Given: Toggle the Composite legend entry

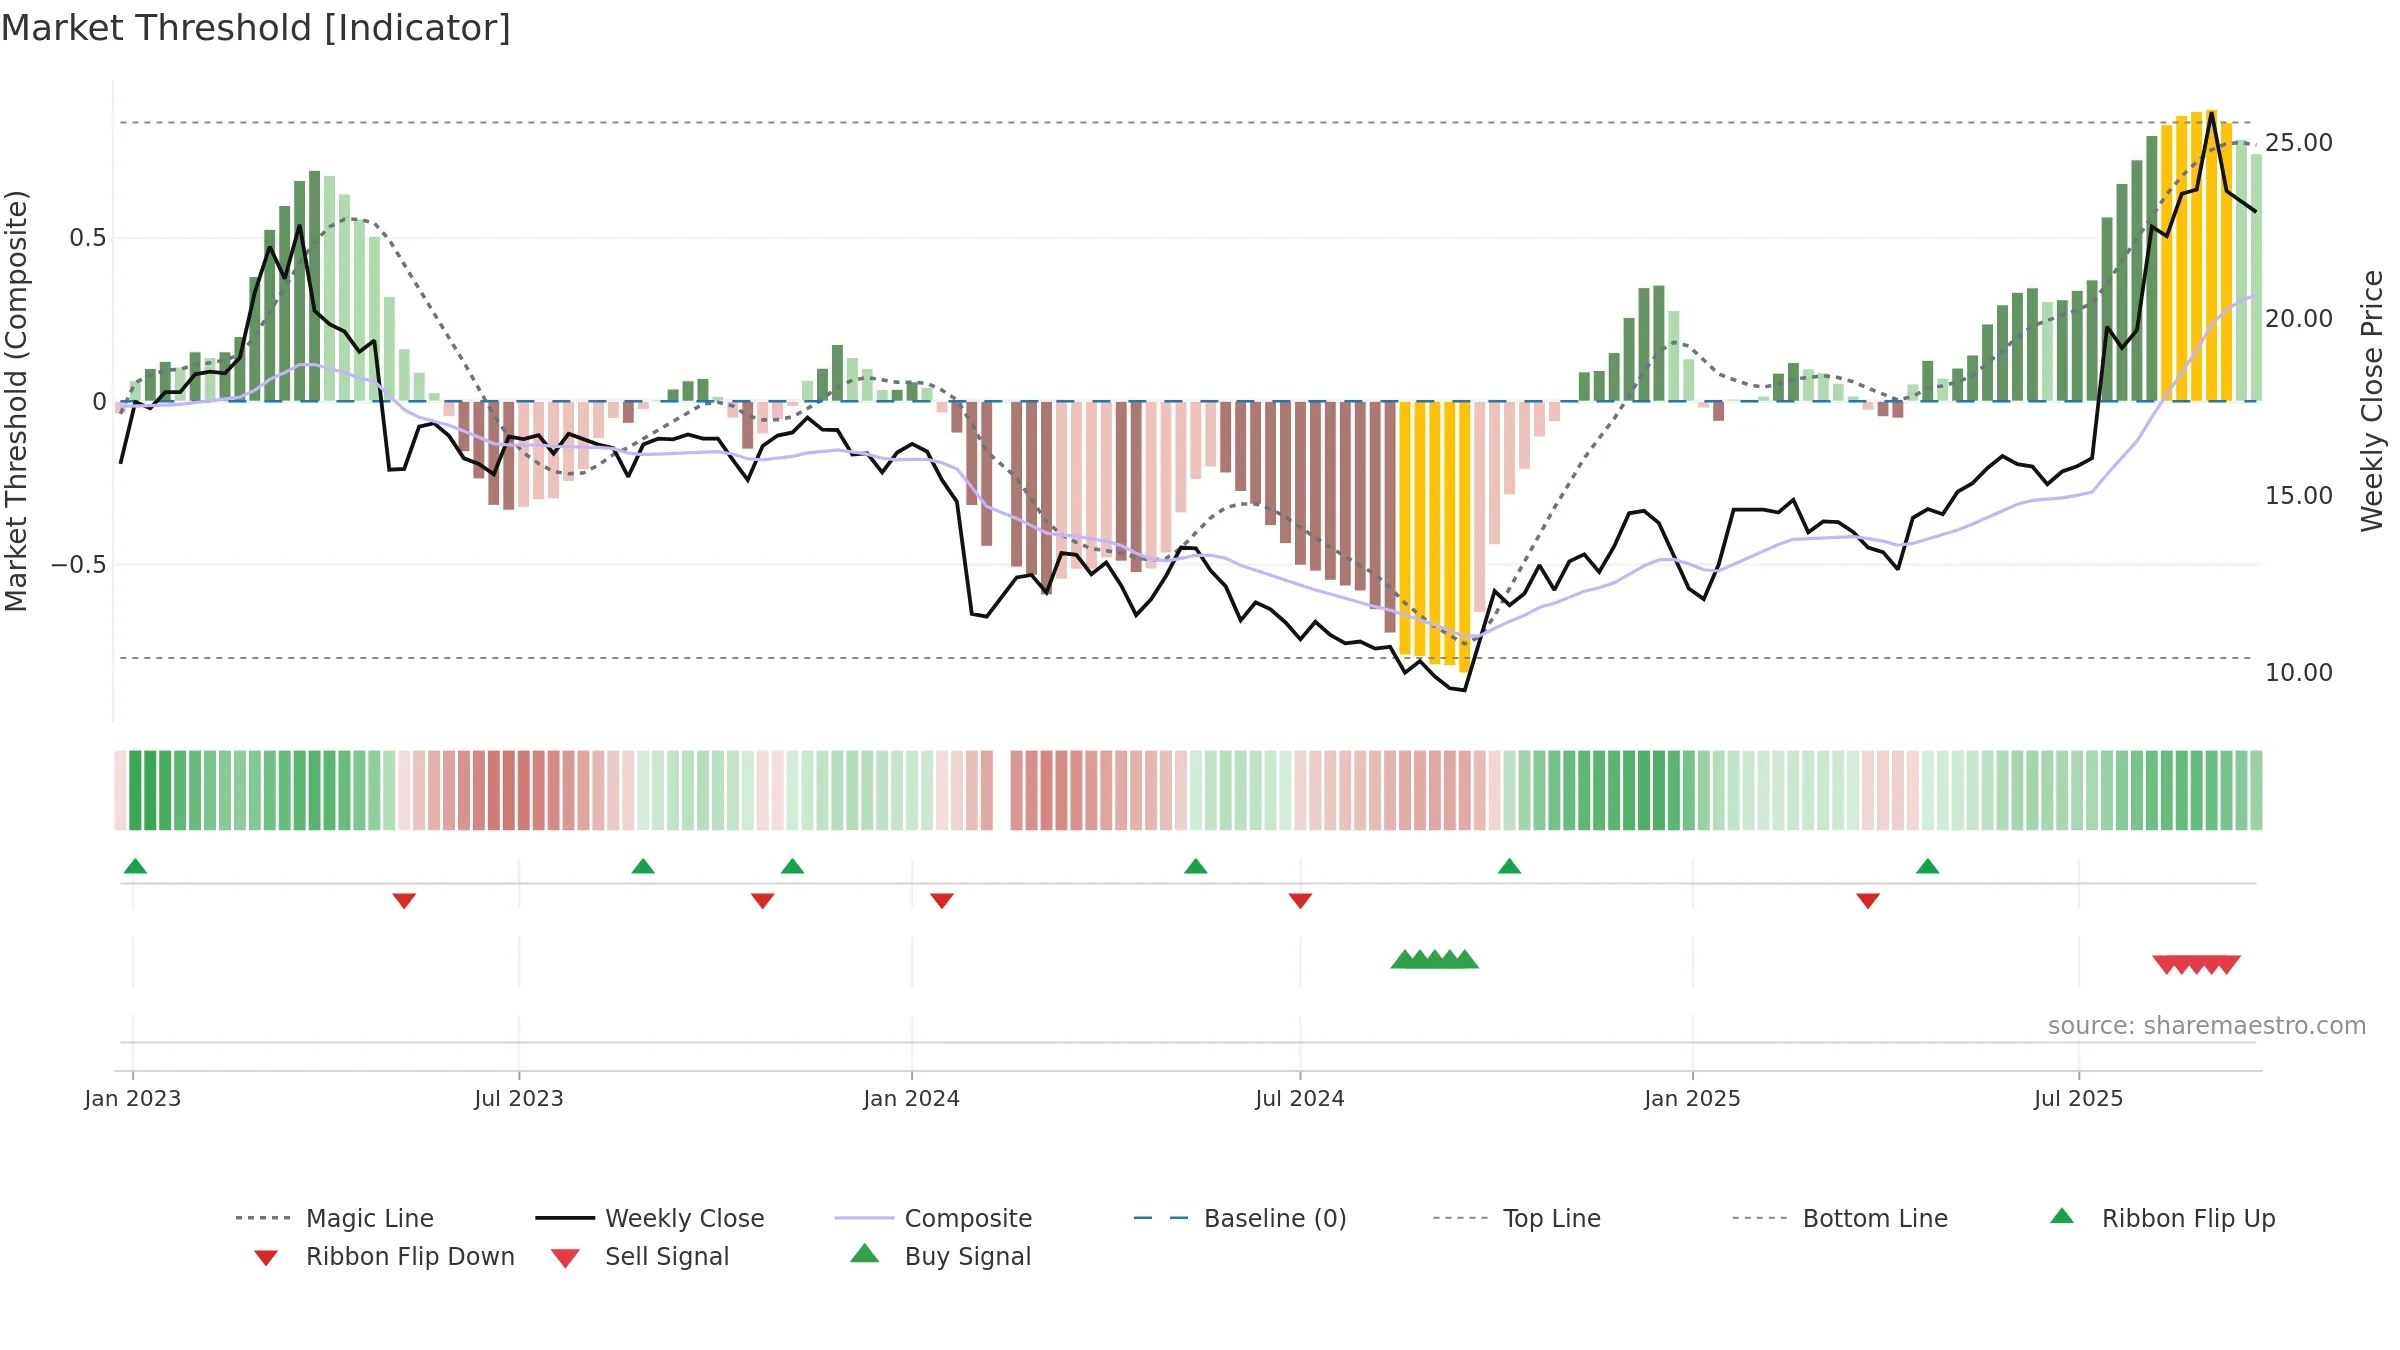Looking at the screenshot, I should (x=933, y=1218).
